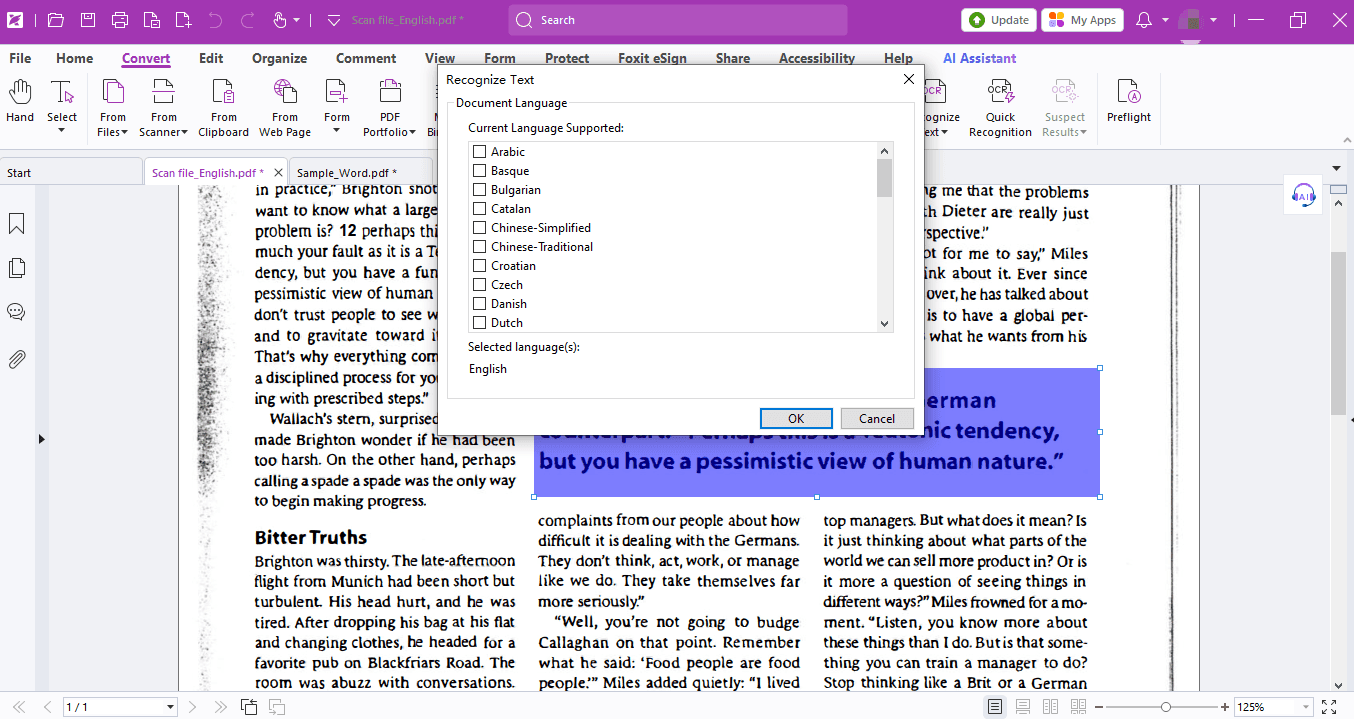Enter full screen mode
The image size is (1354, 719).
tap(1329, 707)
